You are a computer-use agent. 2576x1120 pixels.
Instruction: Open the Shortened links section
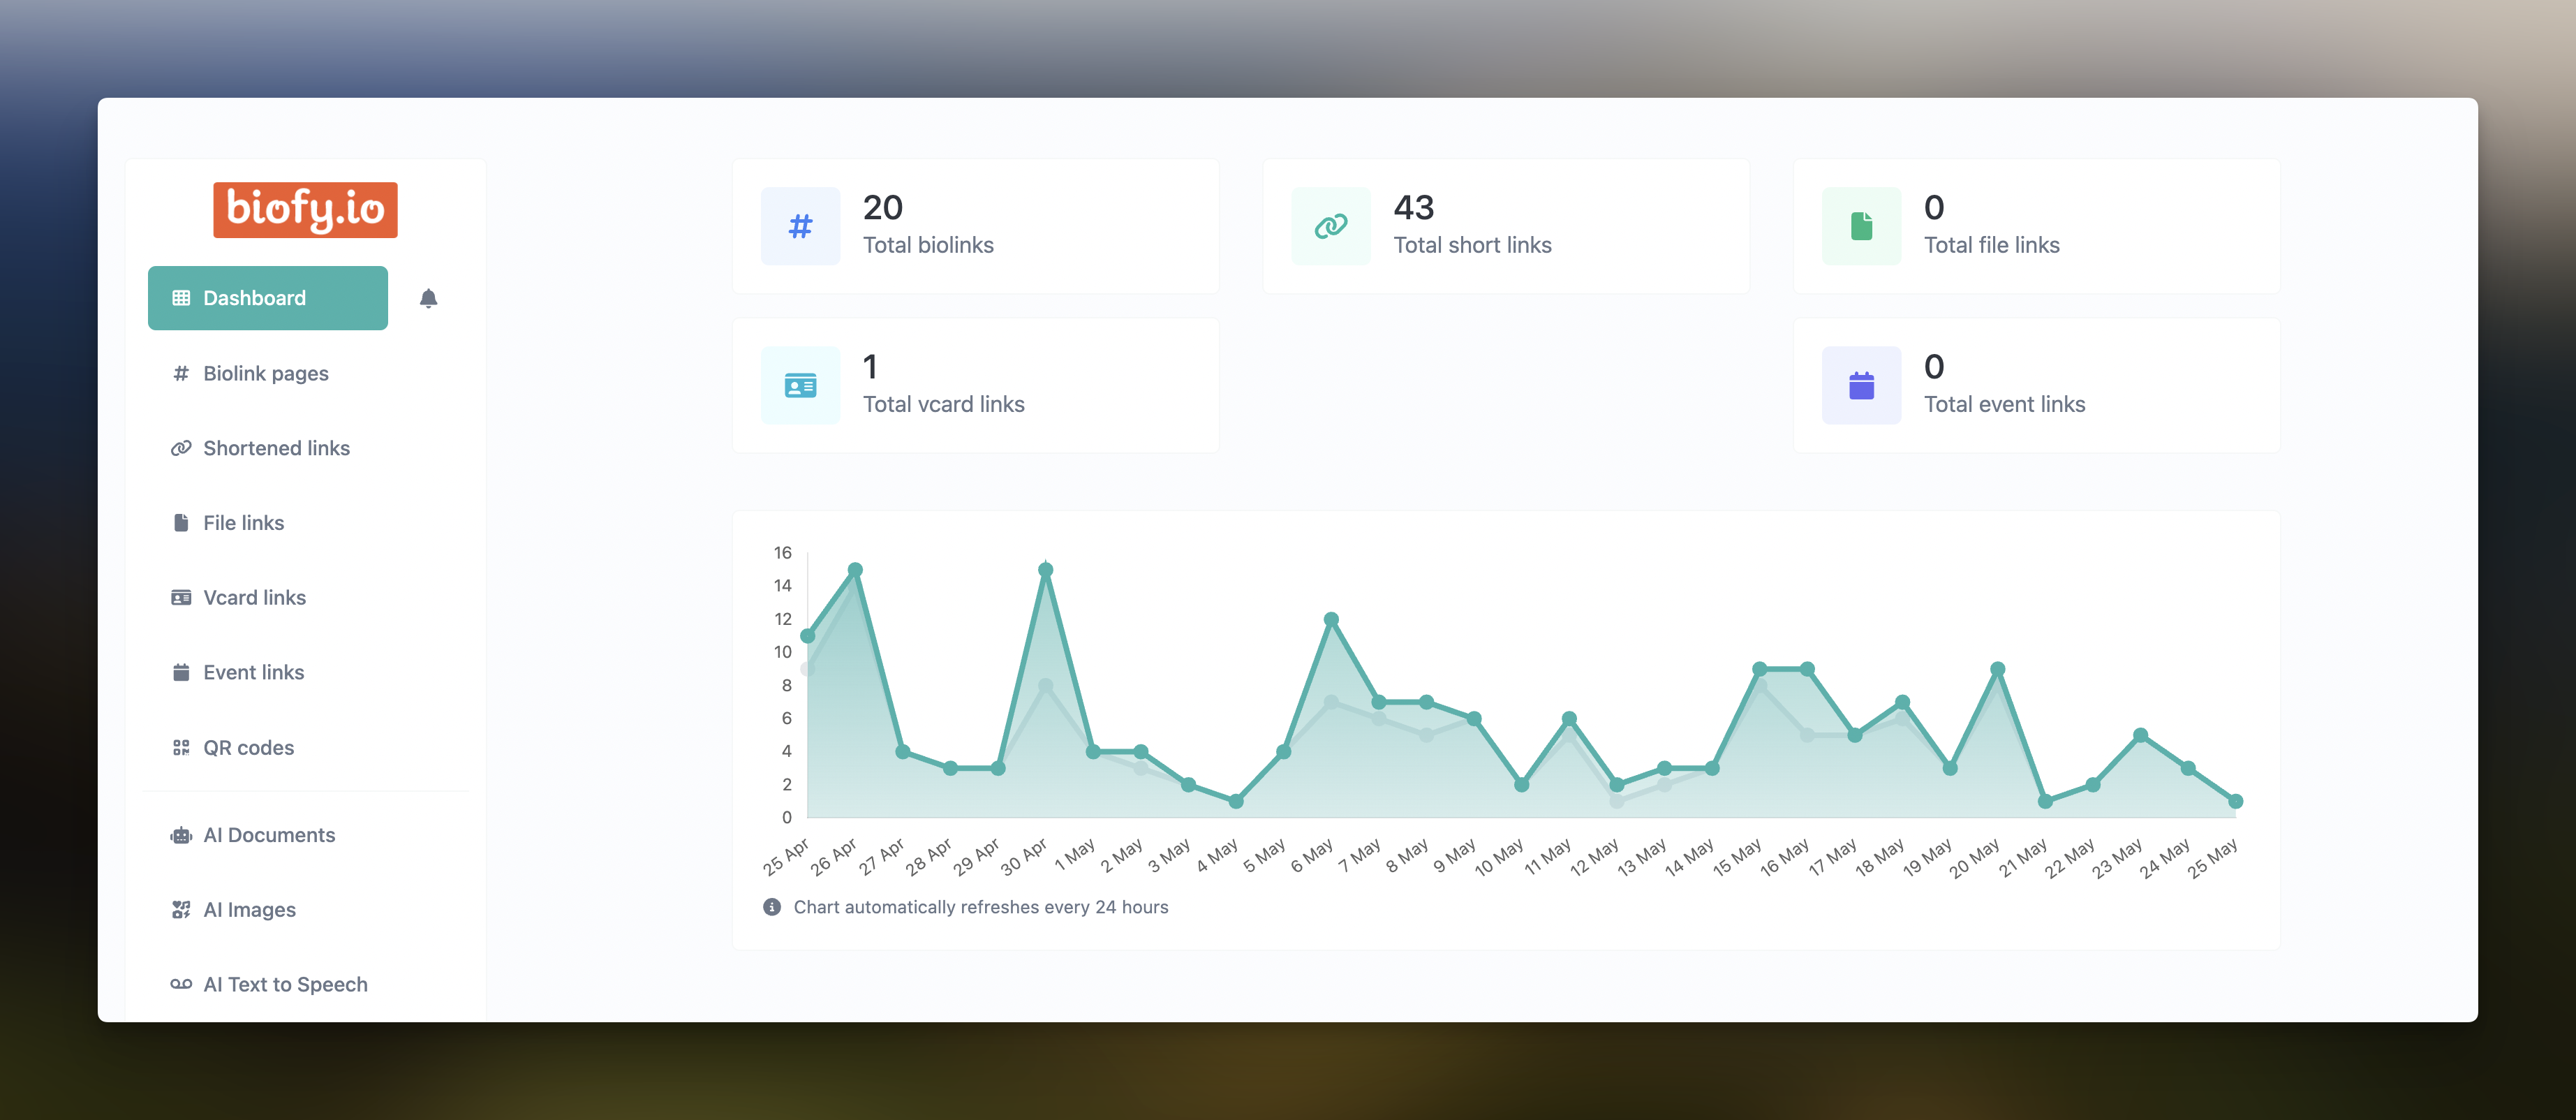pos(276,448)
